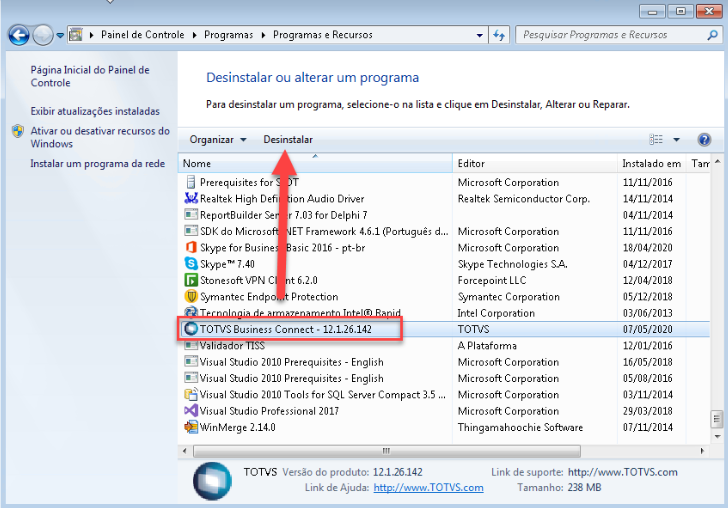Select Visual Studio Professional 2017 icon
Image resolution: width=728 pixels, height=508 pixels.
(x=191, y=410)
